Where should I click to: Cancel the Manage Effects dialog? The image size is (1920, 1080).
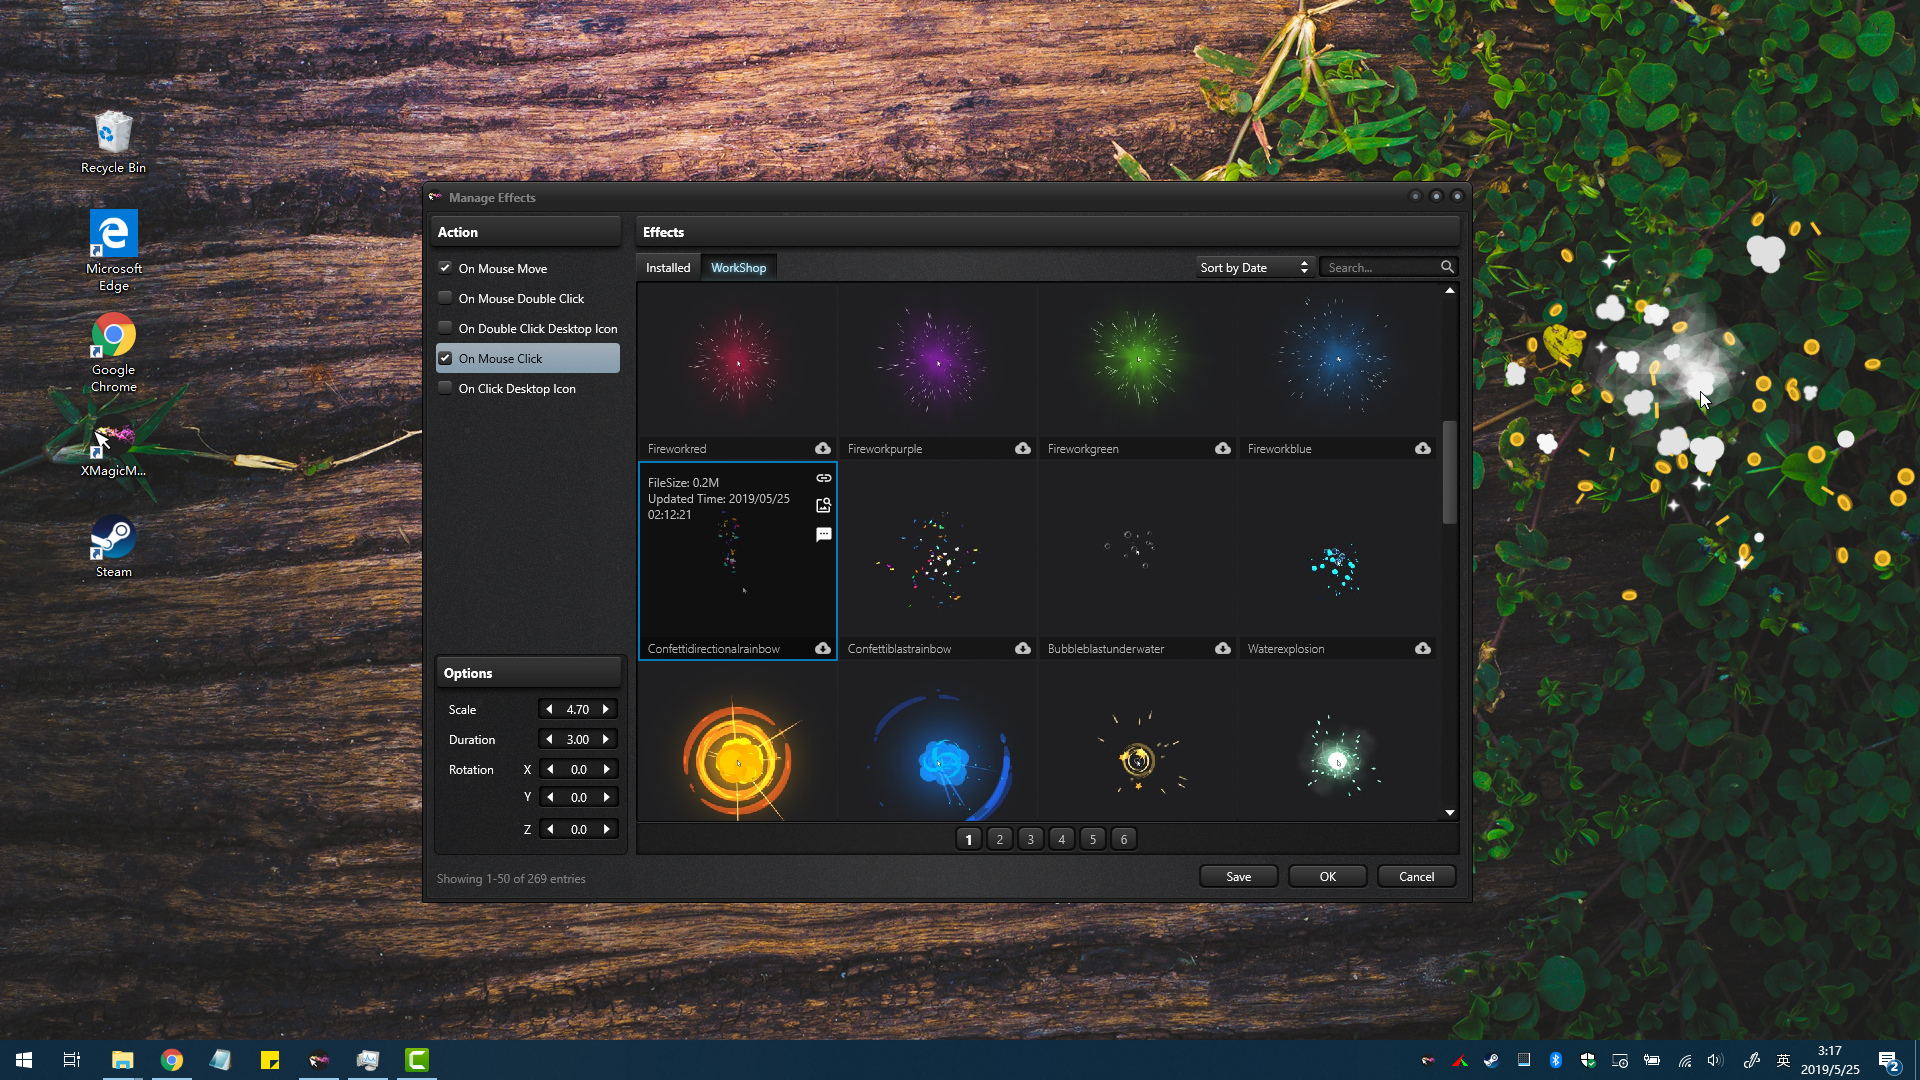1416,875
